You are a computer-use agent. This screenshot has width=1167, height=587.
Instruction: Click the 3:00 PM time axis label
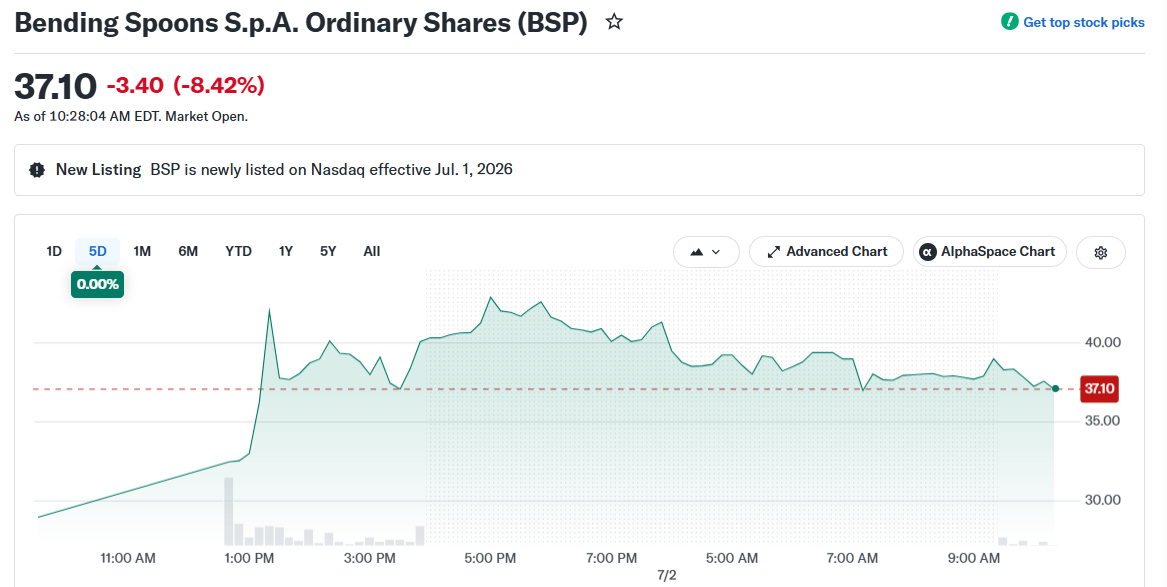370,558
